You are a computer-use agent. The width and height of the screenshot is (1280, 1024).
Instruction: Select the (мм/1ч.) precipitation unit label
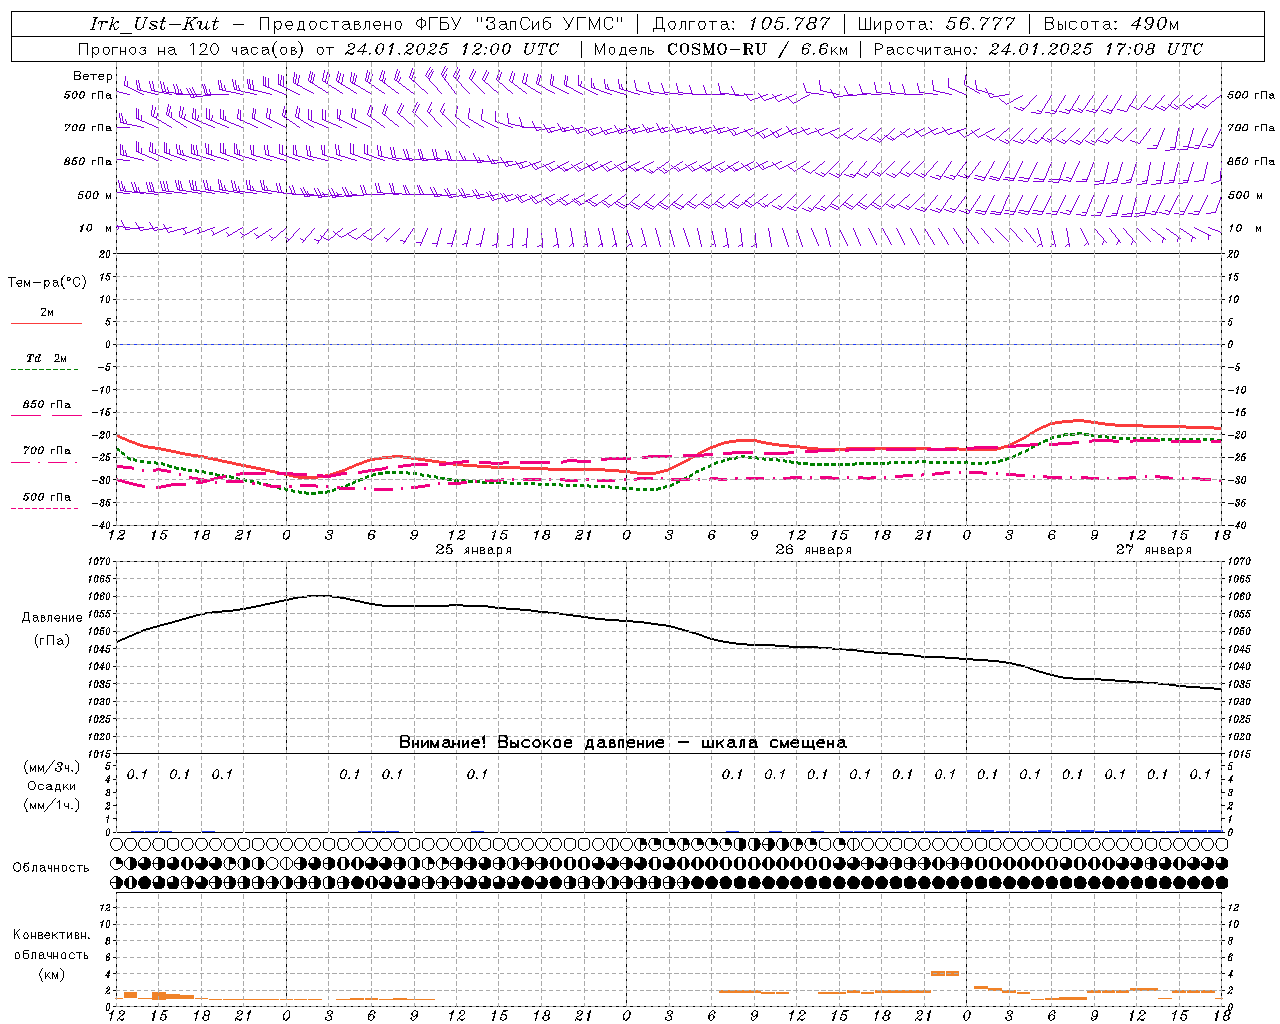pos(52,805)
